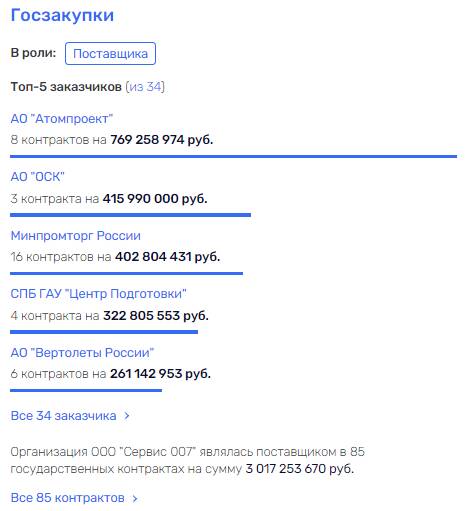Viewport: 469px width, 511px height.
Task: Click the blue bar under Центр Подготовки
Action: 104,332
